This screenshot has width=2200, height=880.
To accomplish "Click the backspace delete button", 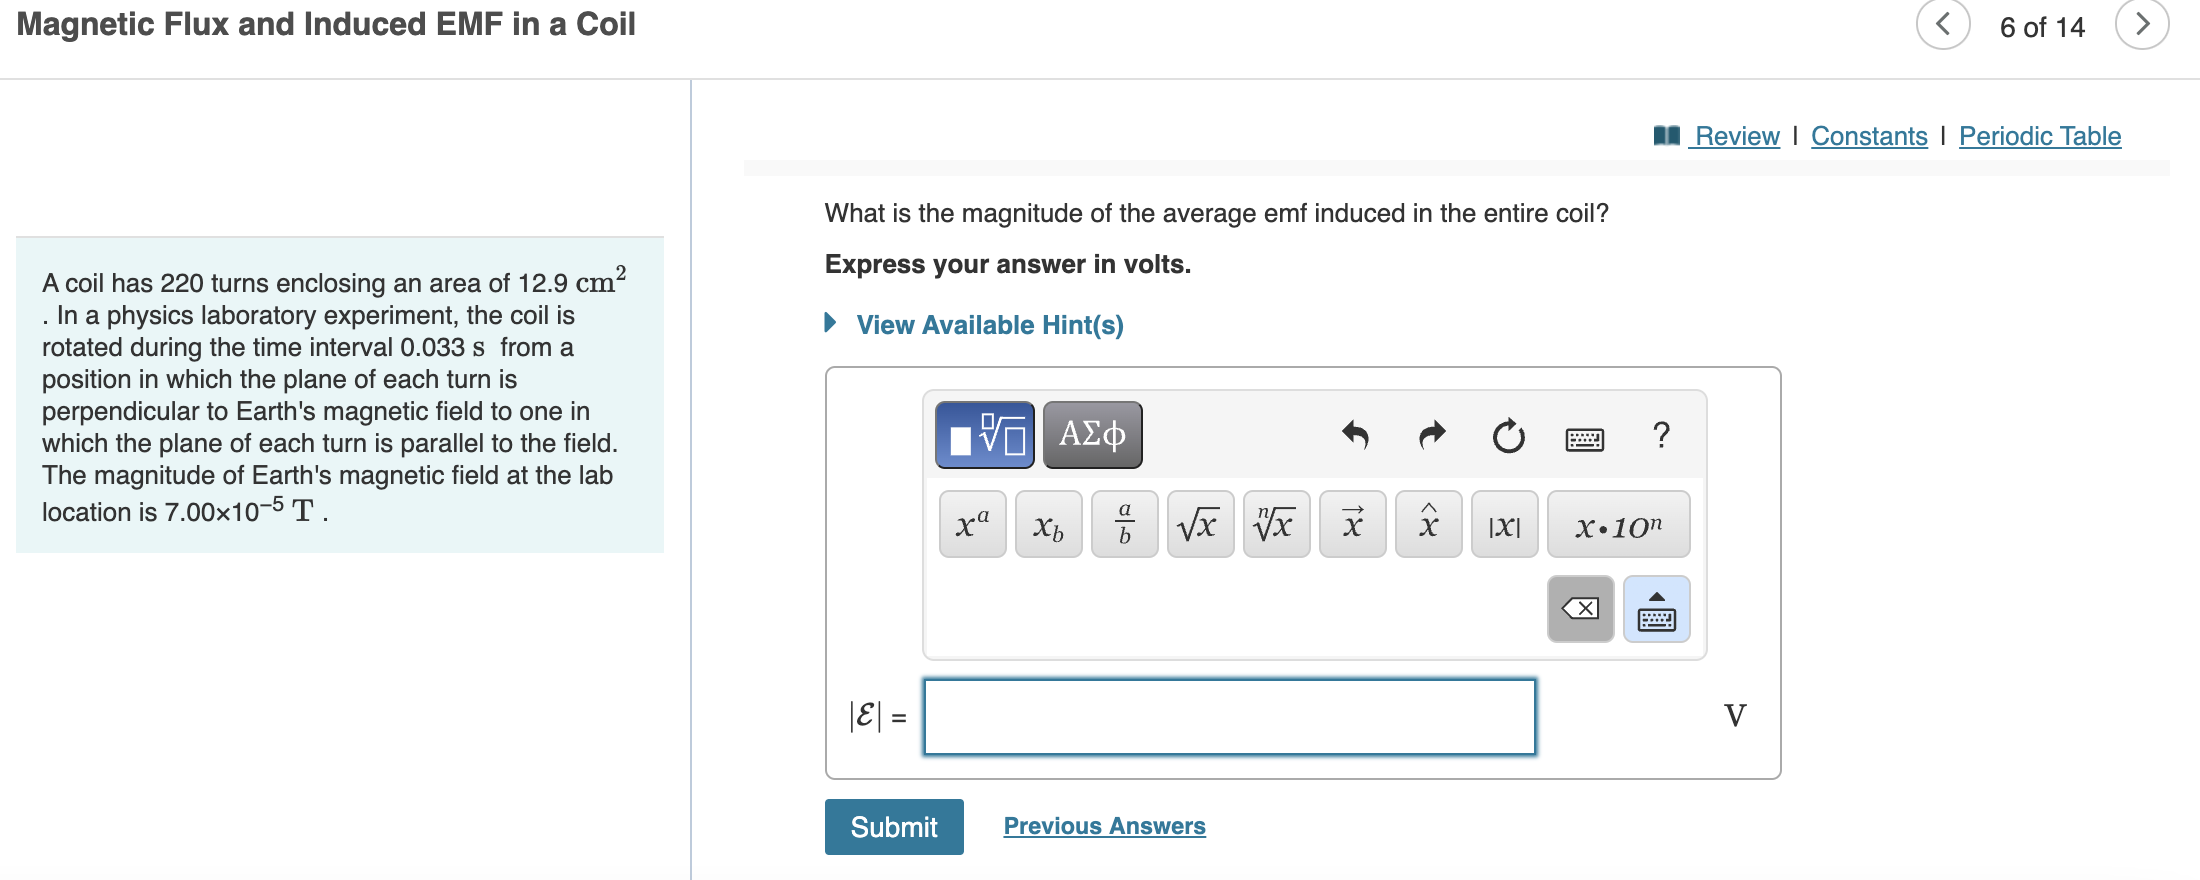I will [1581, 609].
